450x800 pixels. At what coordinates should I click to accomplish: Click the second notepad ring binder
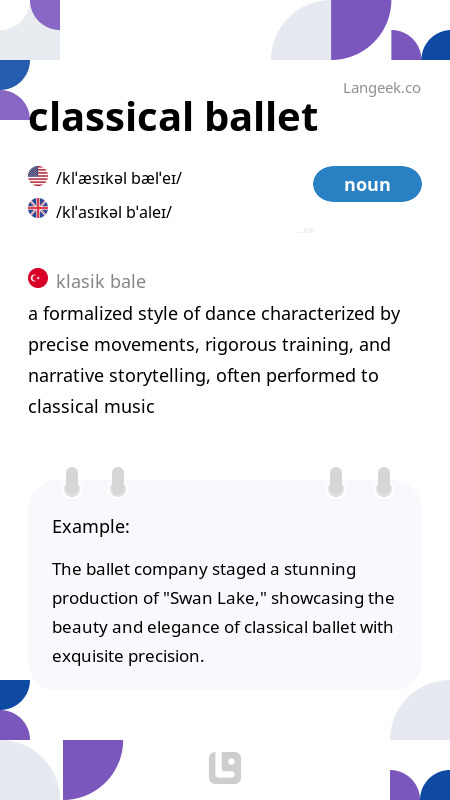point(118,482)
